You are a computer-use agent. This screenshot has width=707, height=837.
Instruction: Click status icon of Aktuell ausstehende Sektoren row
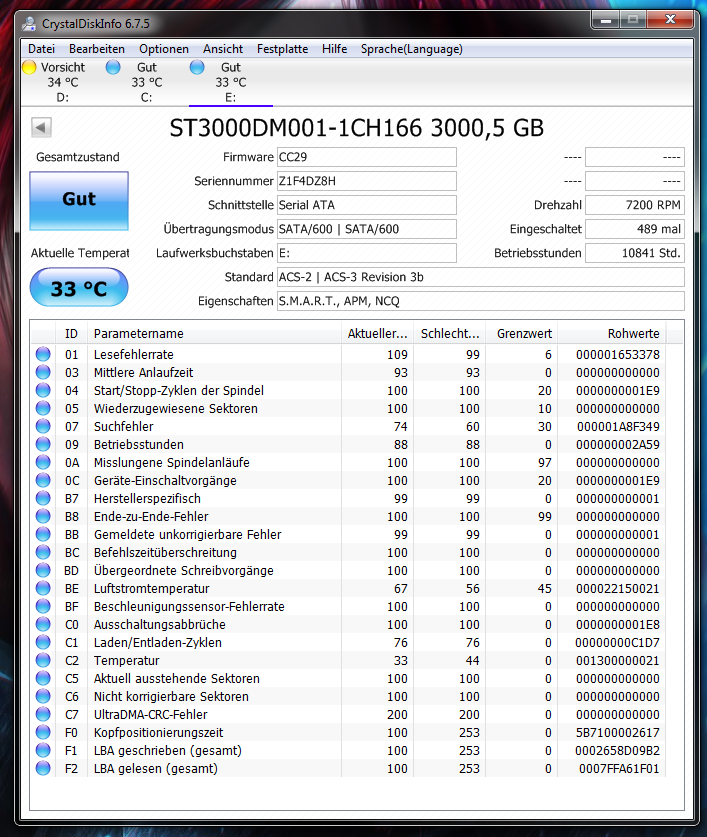43,678
